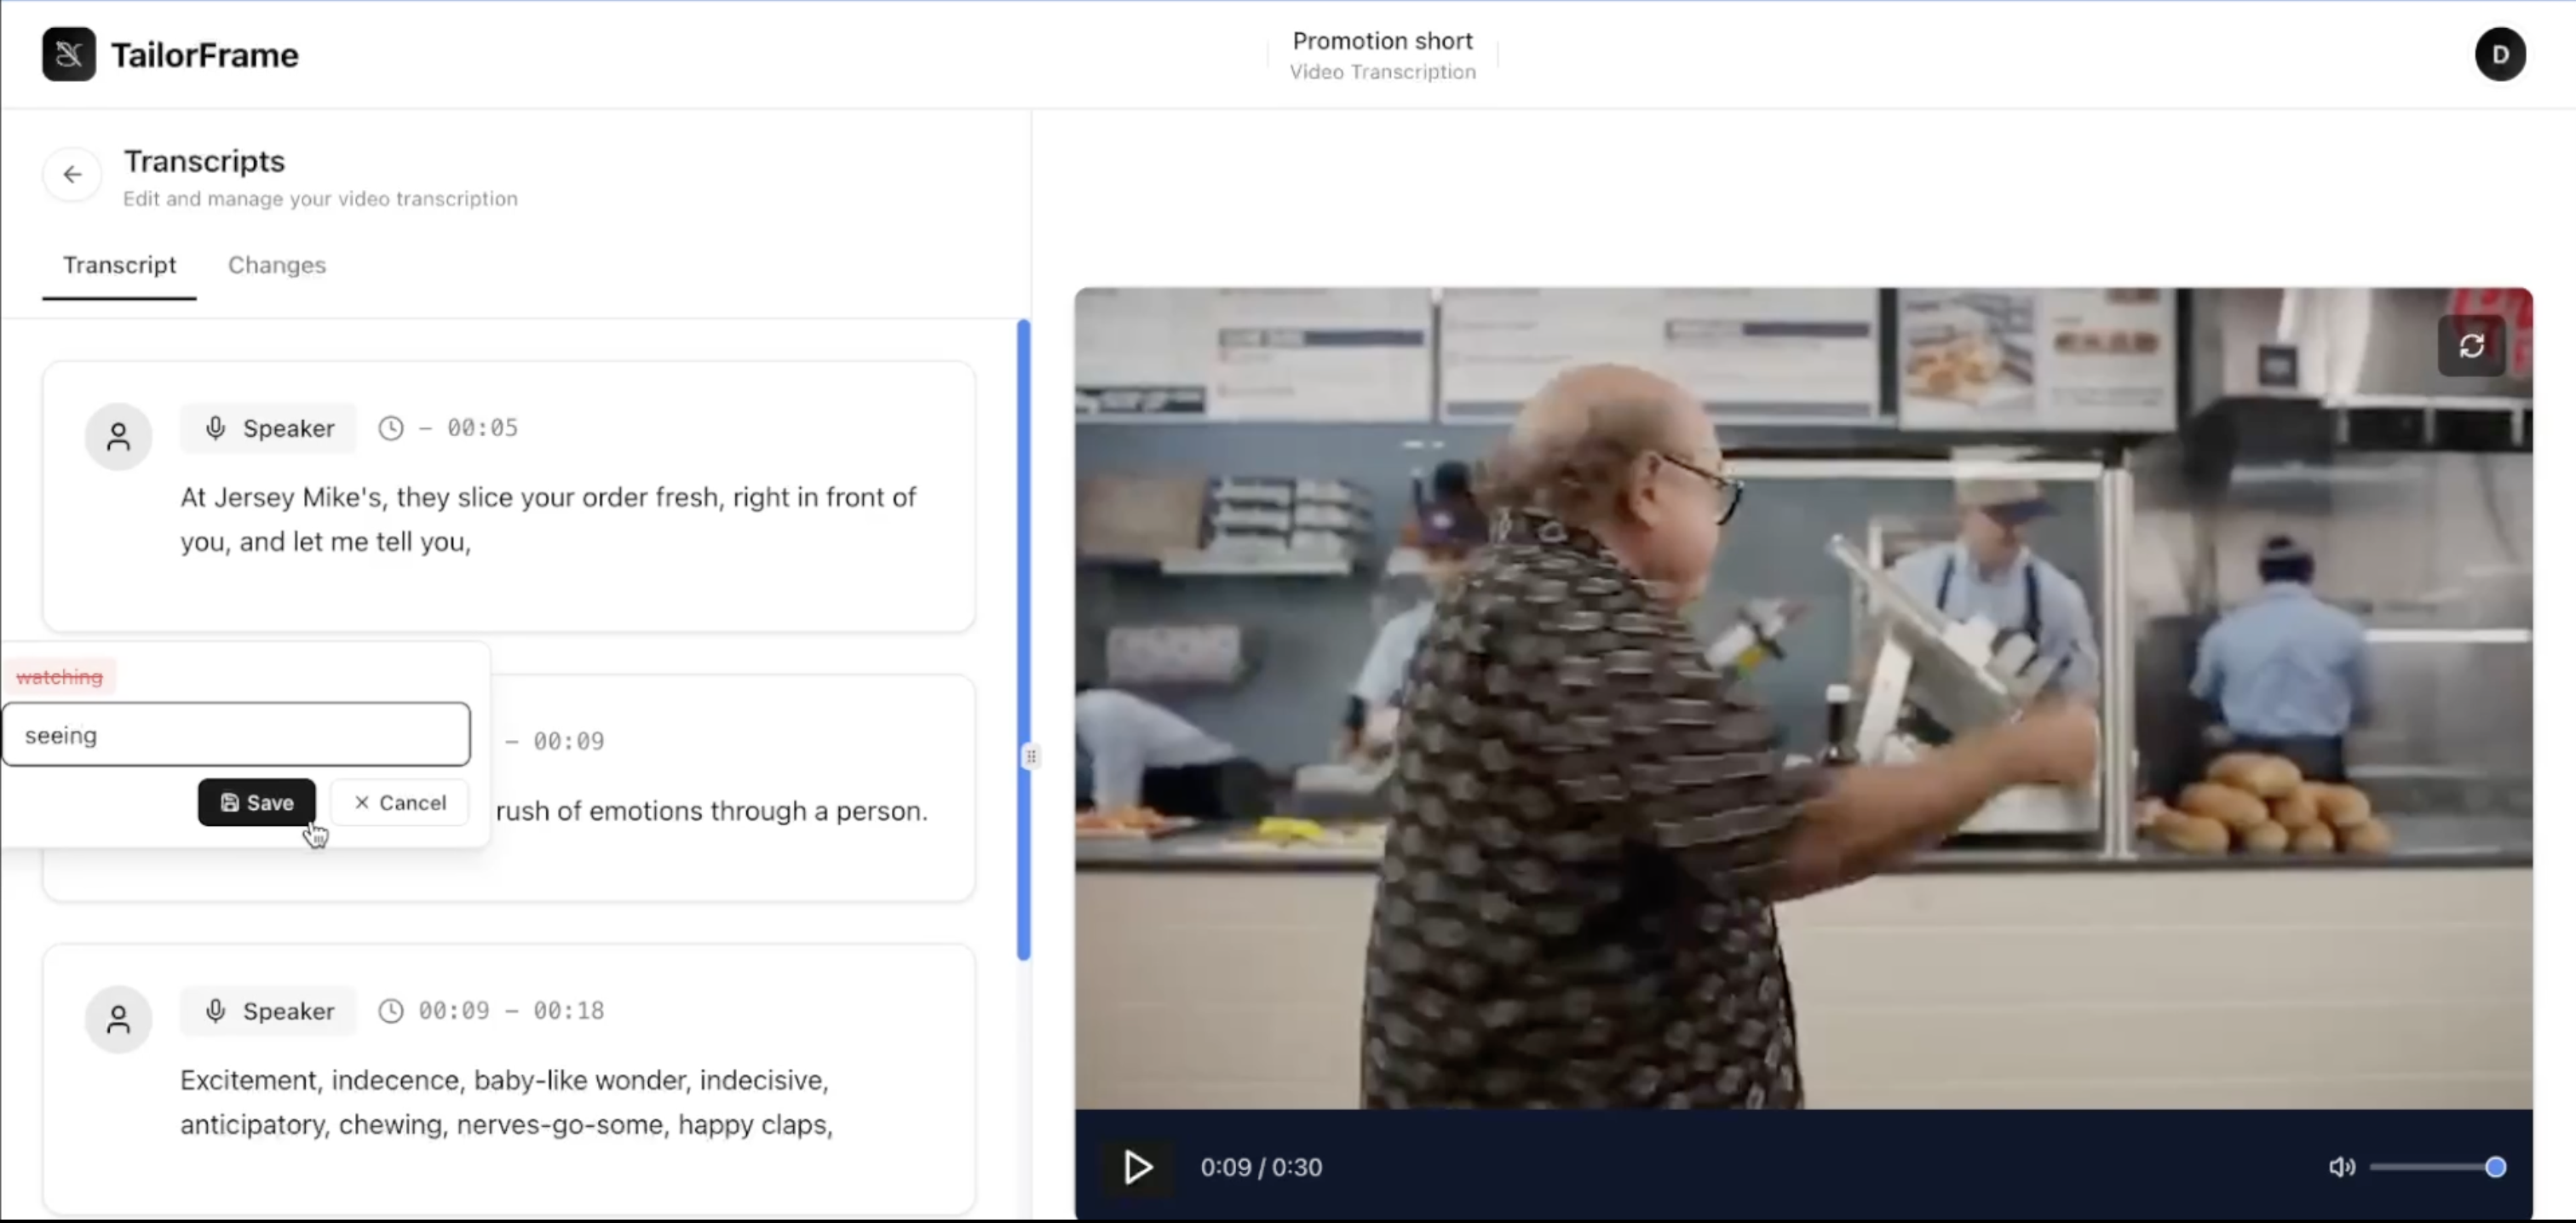Cancel the word edit popup
The image size is (2576, 1223).
400,803
